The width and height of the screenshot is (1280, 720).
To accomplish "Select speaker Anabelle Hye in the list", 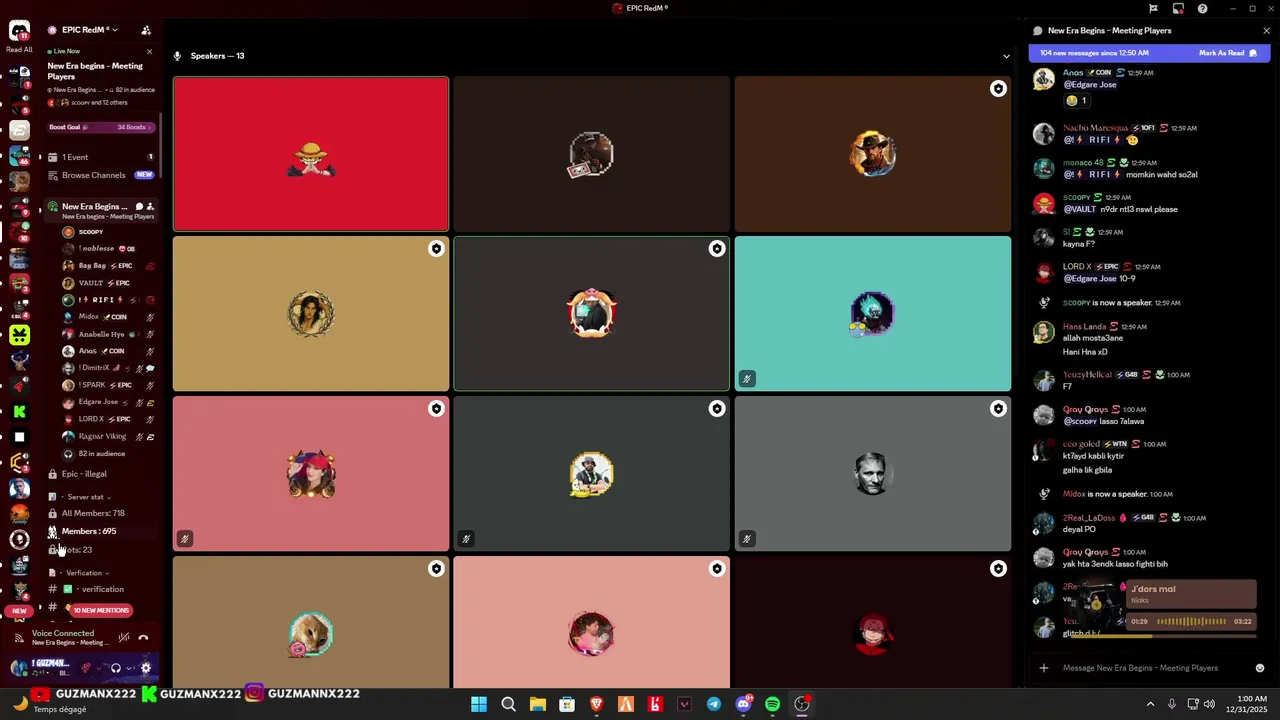I will [108, 334].
